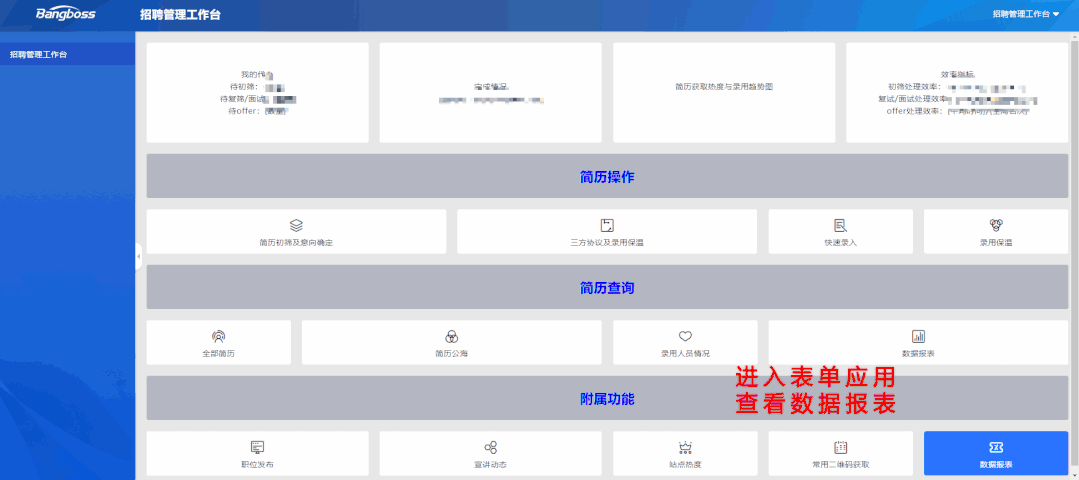Click the 快速录入 quick entry icon
The width and height of the screenshot is (1079, 480).
840,226
